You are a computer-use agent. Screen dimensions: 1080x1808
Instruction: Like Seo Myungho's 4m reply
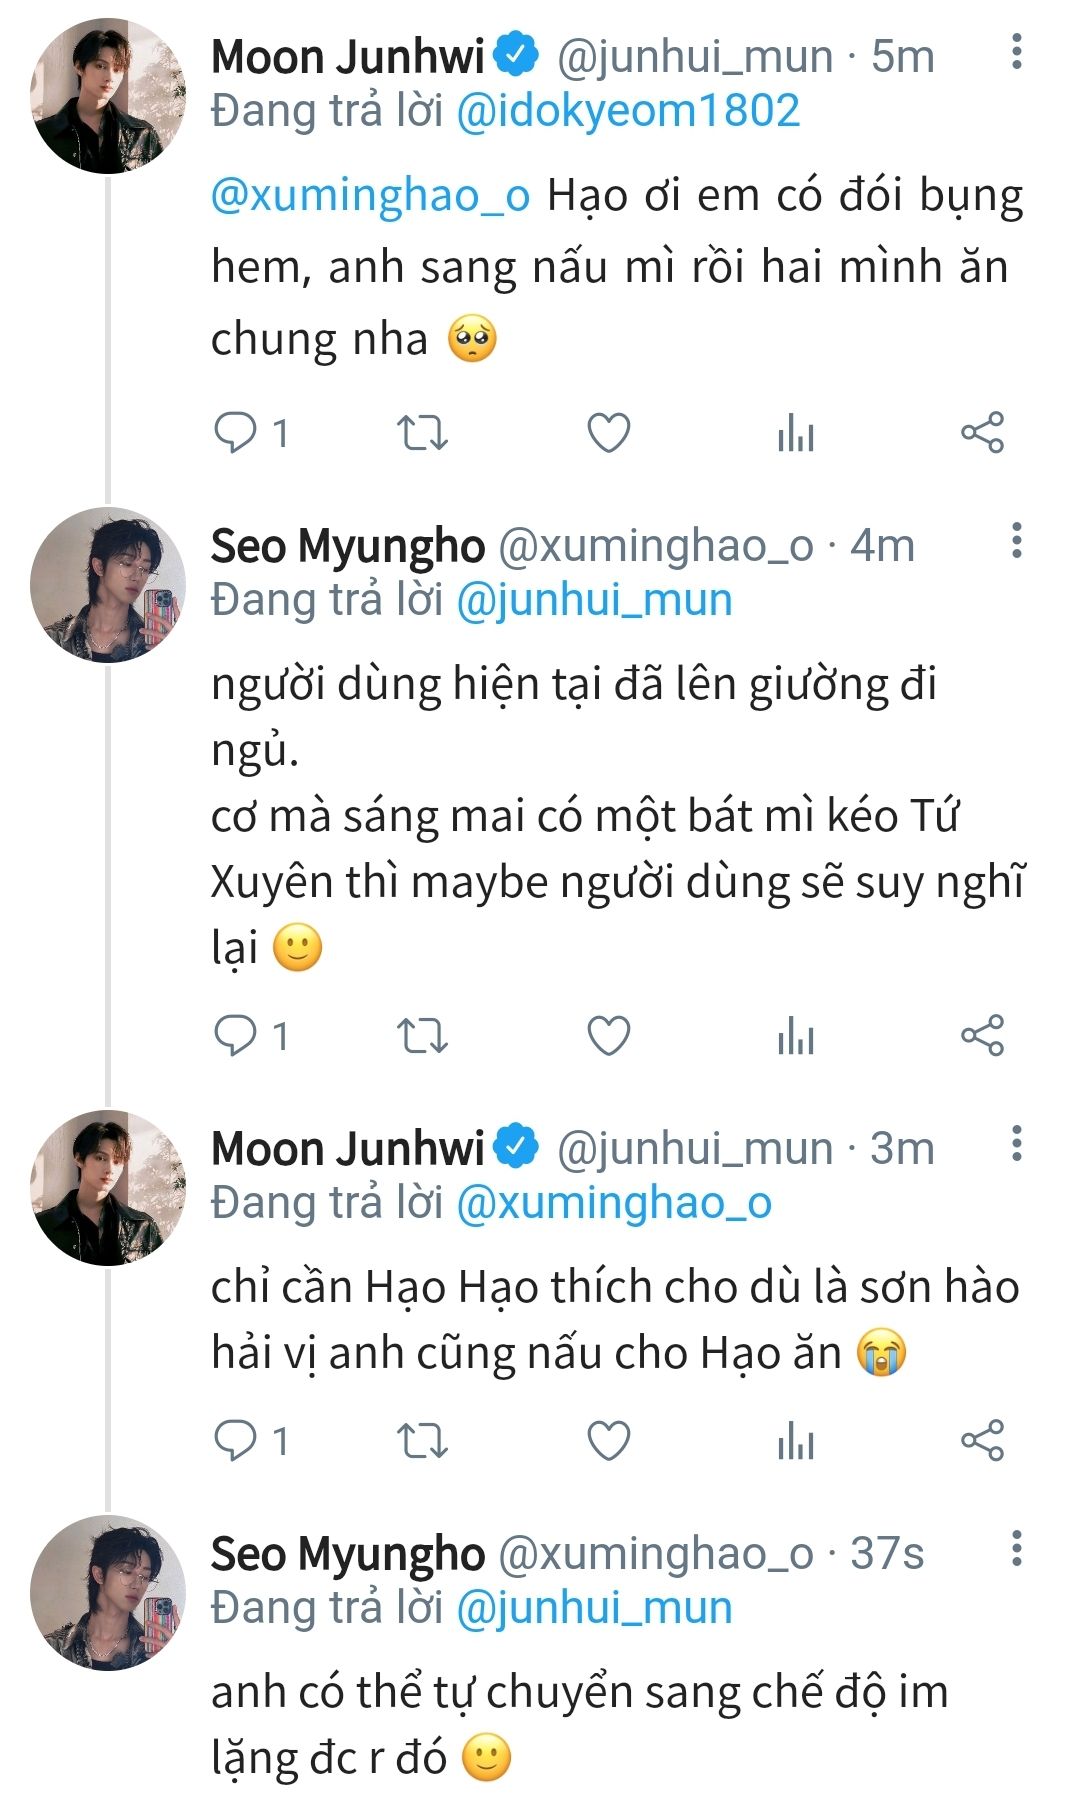[608, 1036]
